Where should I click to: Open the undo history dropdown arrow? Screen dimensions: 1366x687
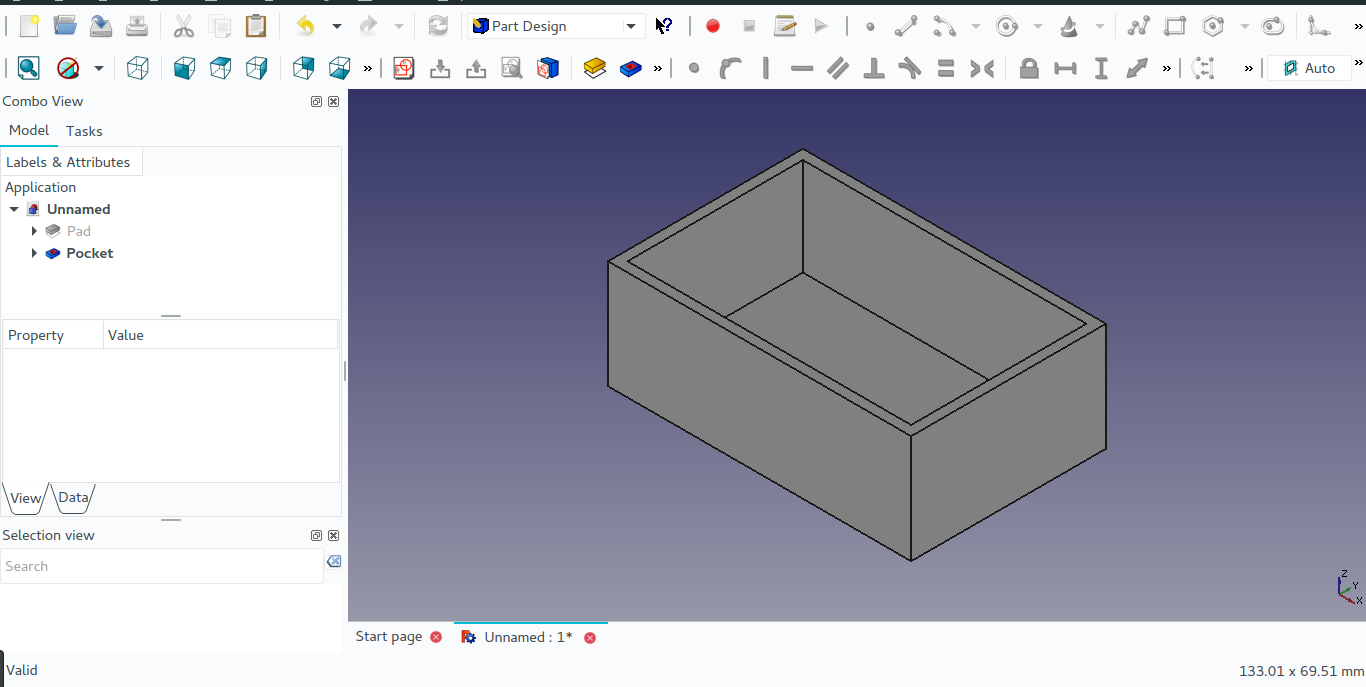[337, 26]
